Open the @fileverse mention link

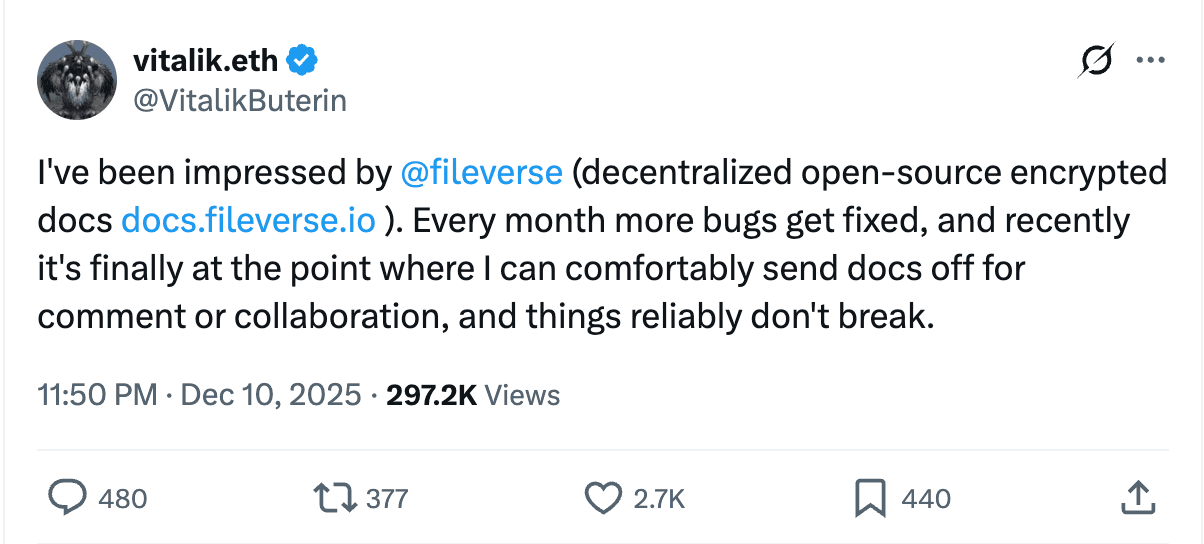tap(481, 172)
